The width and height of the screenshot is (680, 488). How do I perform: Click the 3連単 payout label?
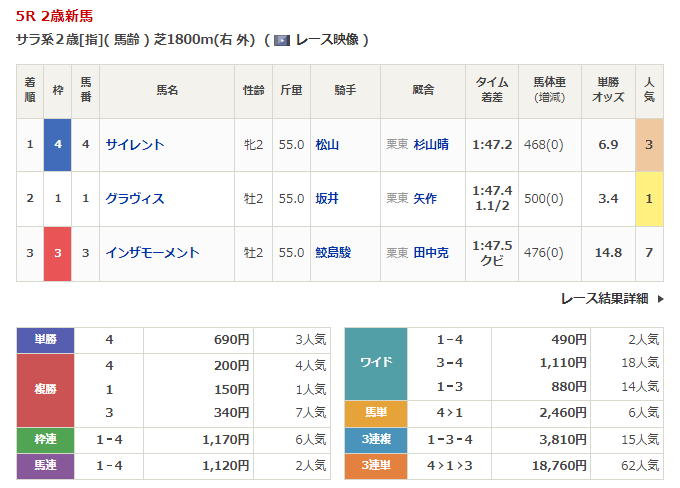coord(376,465)
